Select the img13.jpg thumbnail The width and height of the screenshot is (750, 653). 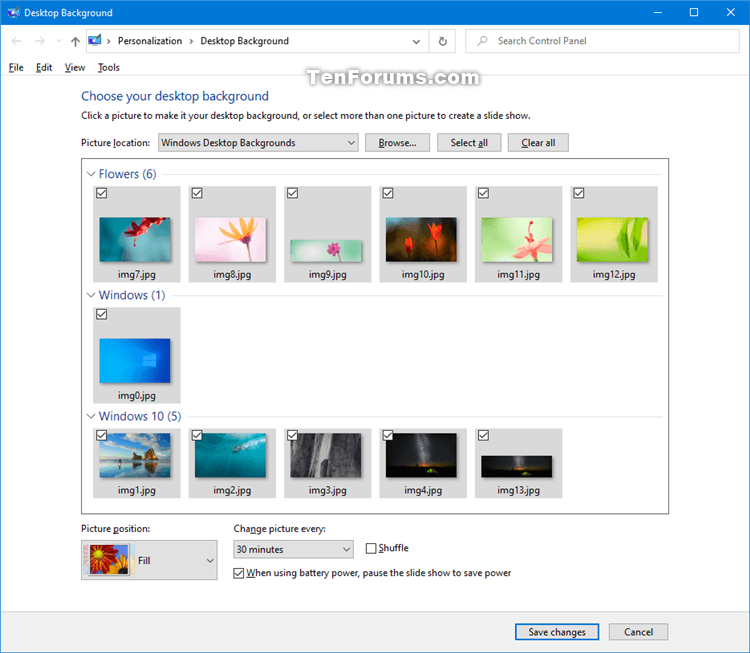tap(517, 466)
